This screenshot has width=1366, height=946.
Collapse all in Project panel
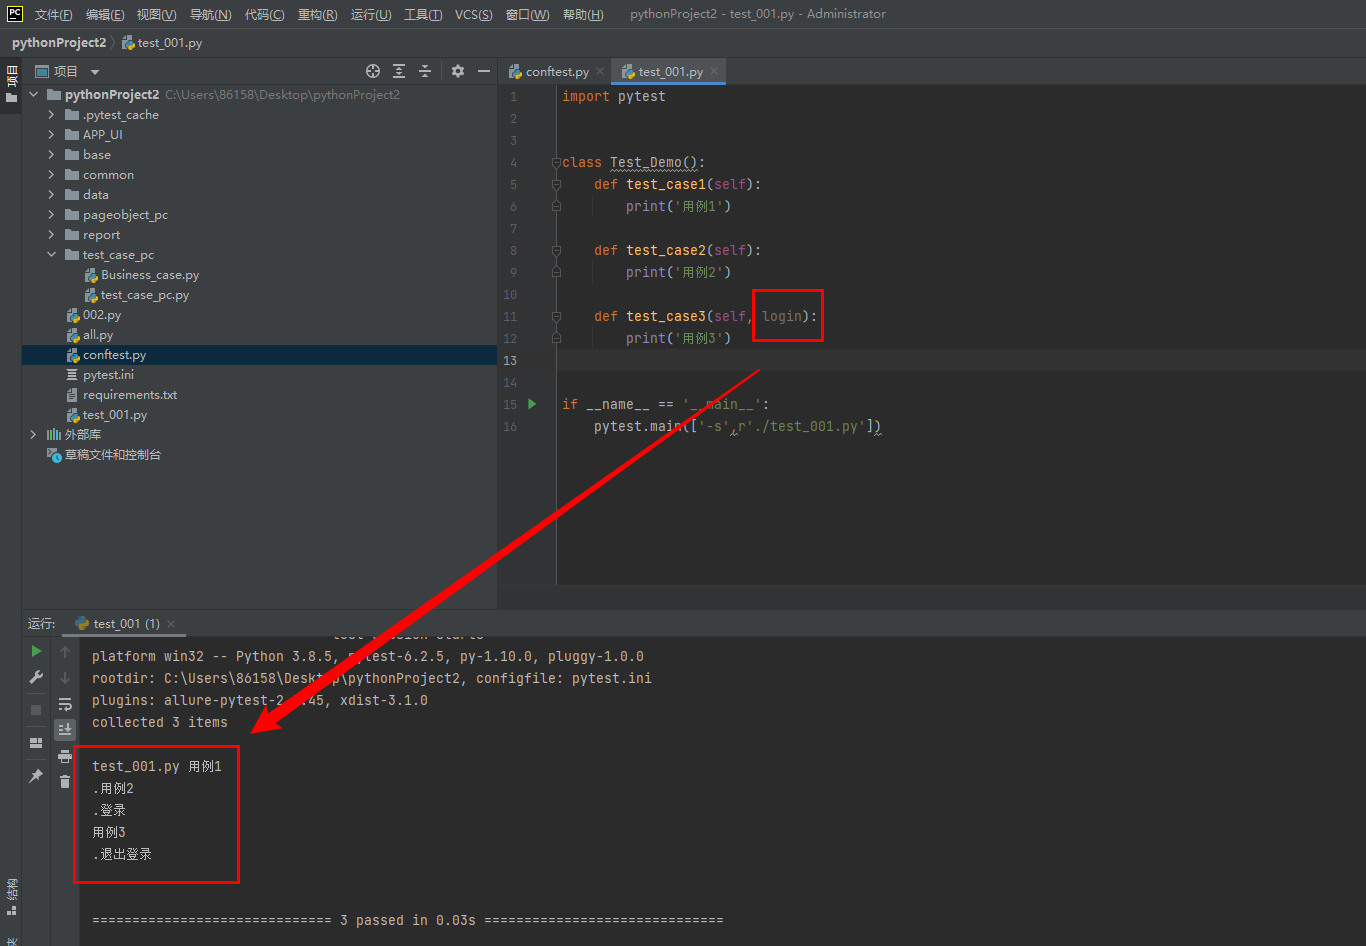click(x=425, y=71)
